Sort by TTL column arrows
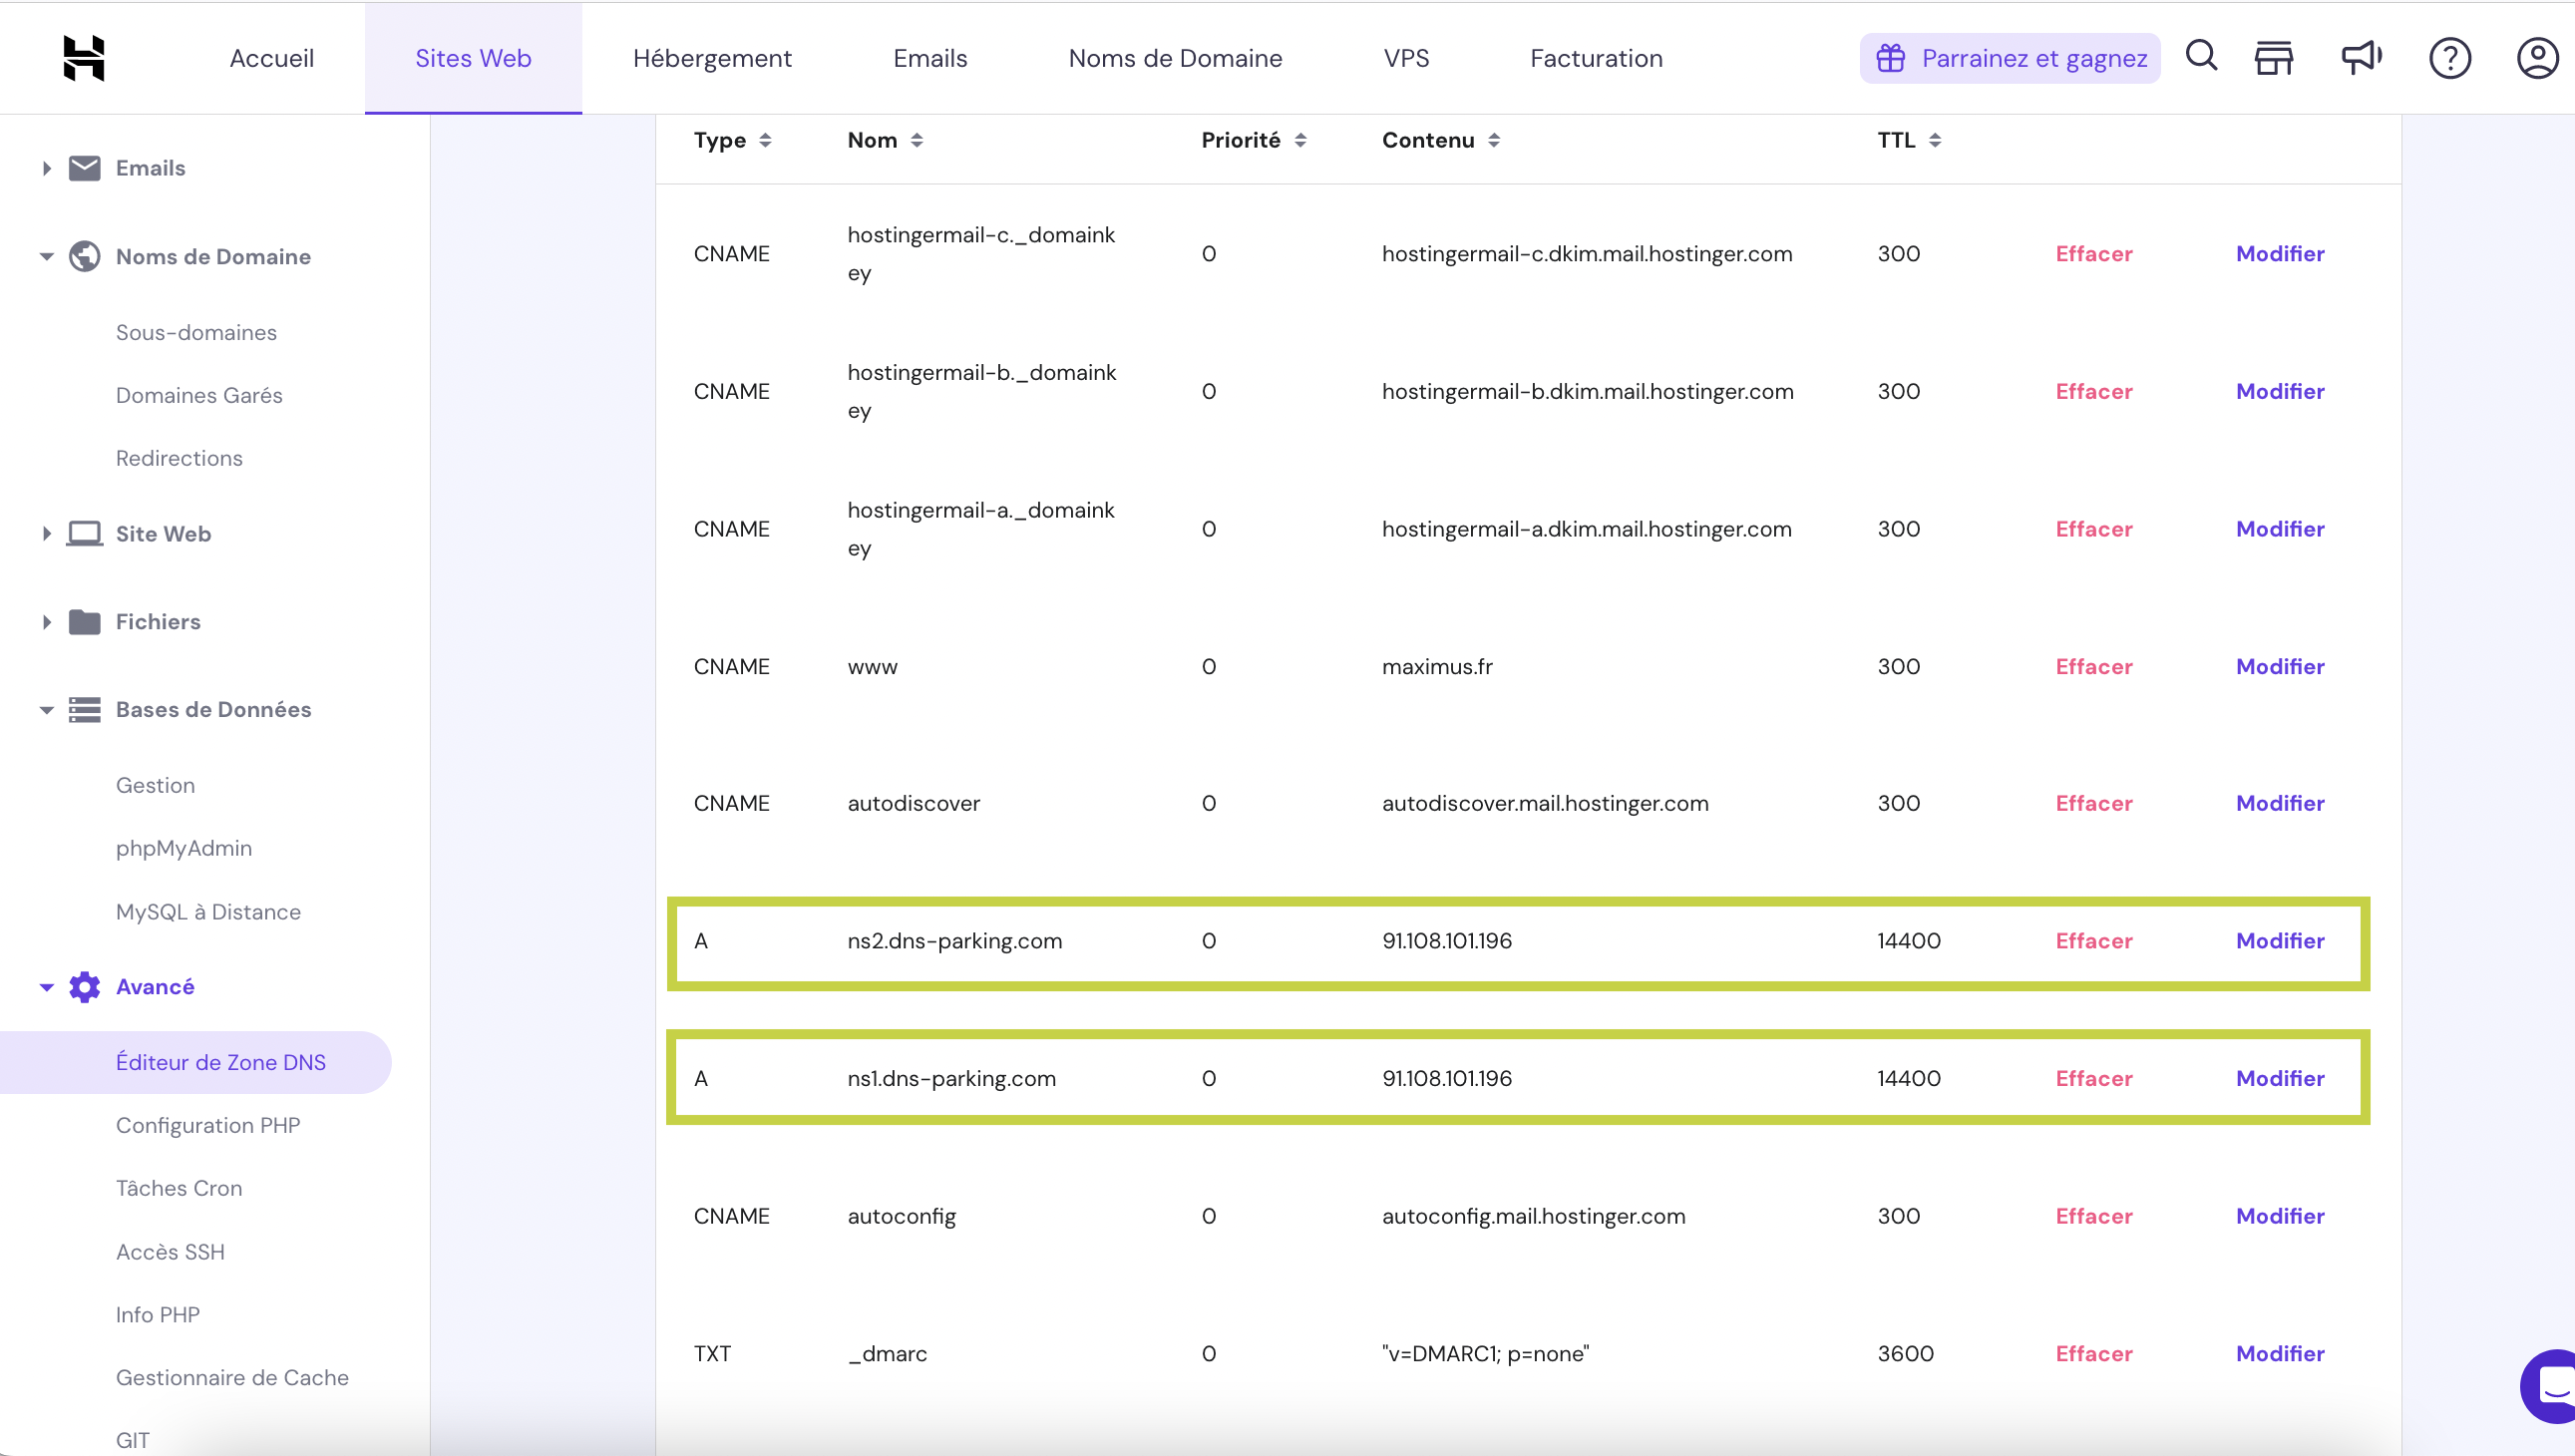This screenshot has height=1456, width=2575. [1935, 141]
